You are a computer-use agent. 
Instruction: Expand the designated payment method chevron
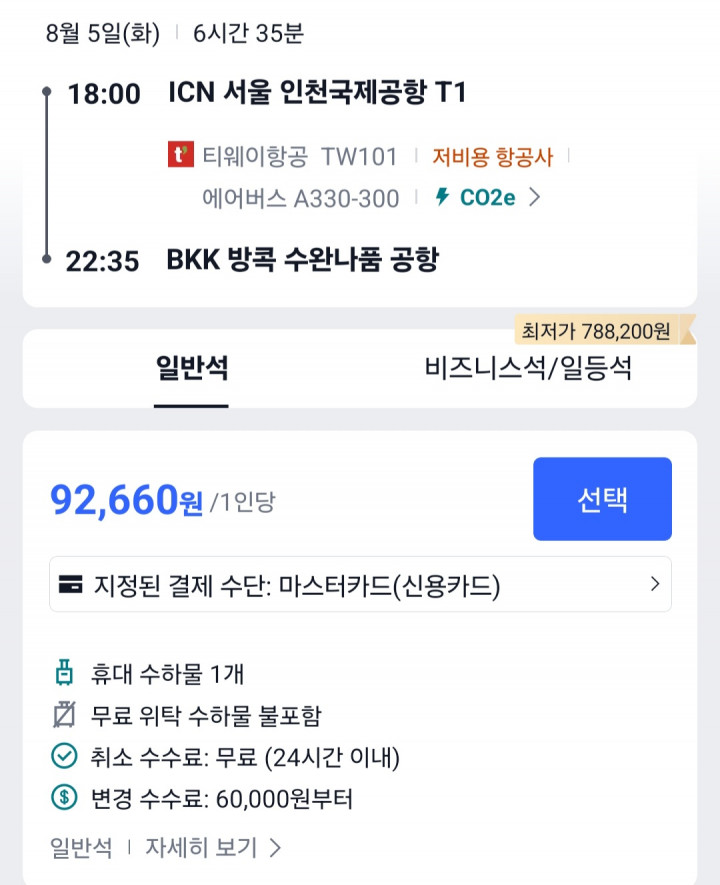[x=655, y=584]
